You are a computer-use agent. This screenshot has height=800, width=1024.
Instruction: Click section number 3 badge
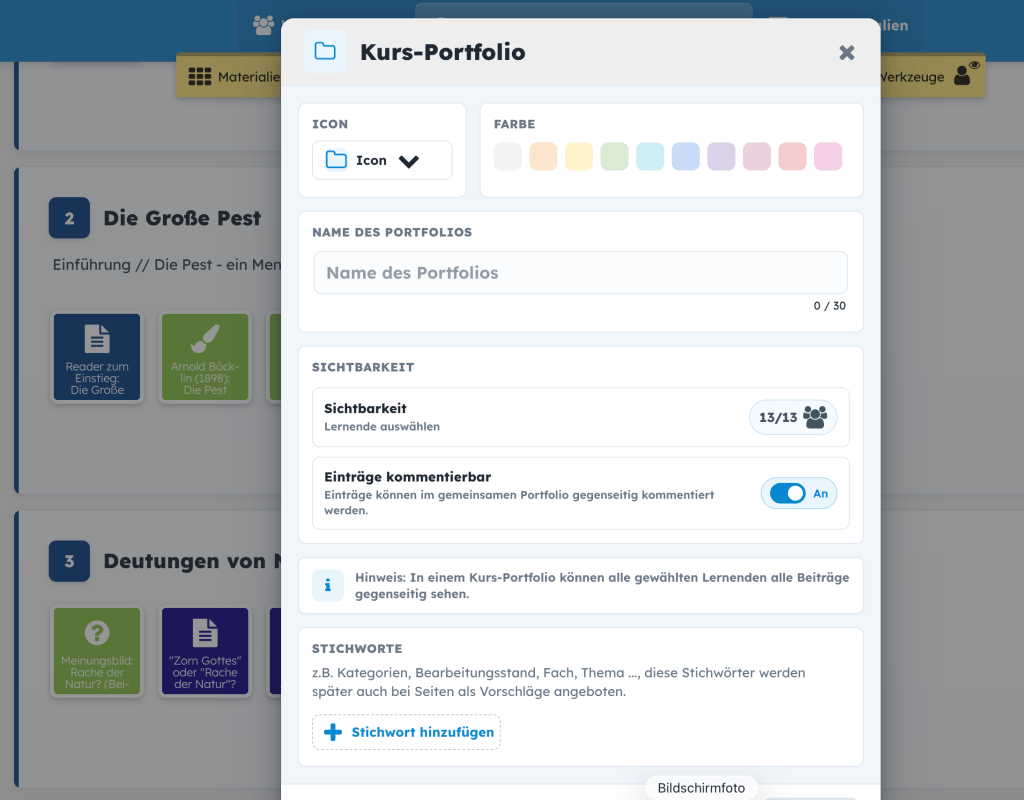[69, 561]
